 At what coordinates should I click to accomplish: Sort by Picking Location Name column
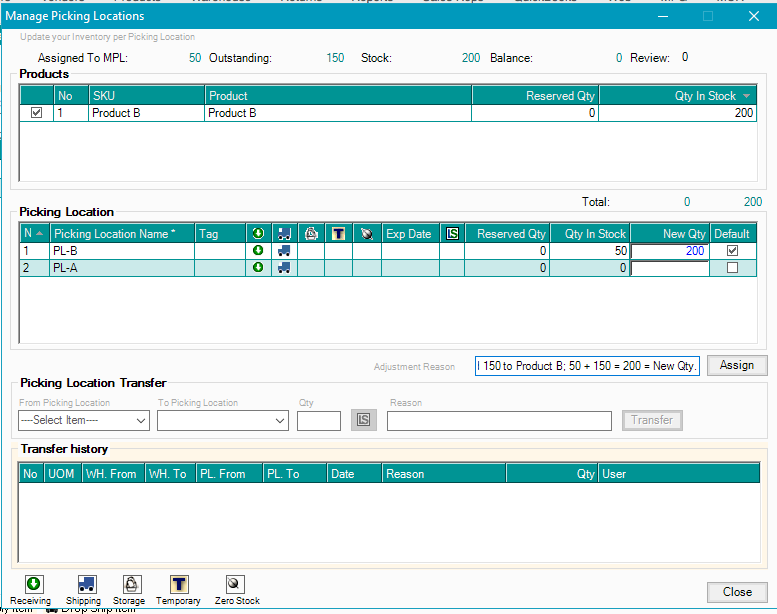pyautogui.click(x=114, y=234)
